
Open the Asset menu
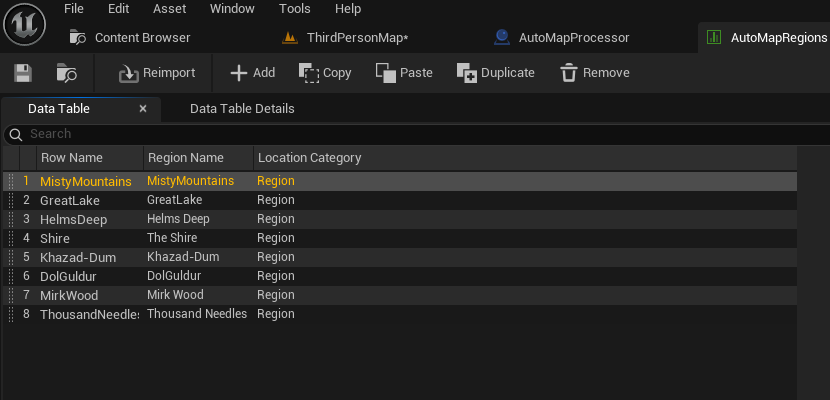[x=169, y=9]
